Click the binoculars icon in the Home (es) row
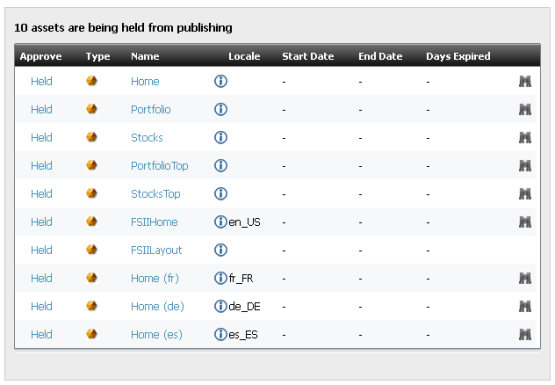The width and height of the screenshot is (555, 385). 525,334
